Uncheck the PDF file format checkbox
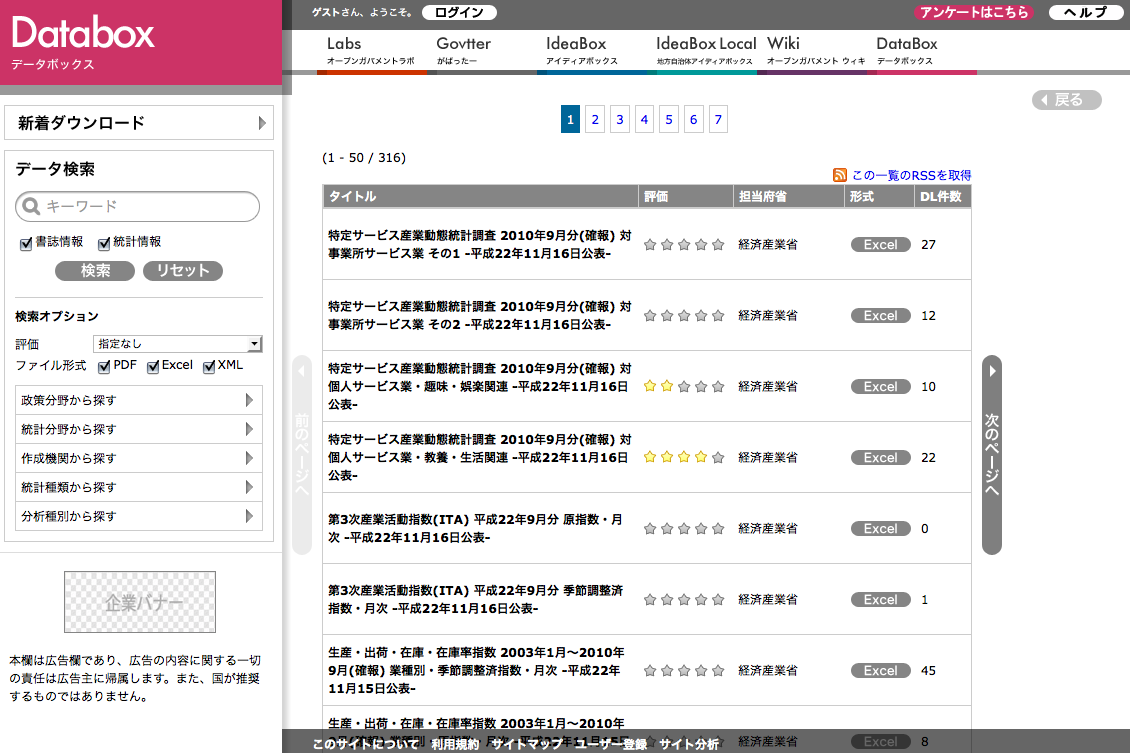Screen dimensions: 1130x753 point(104,366)
